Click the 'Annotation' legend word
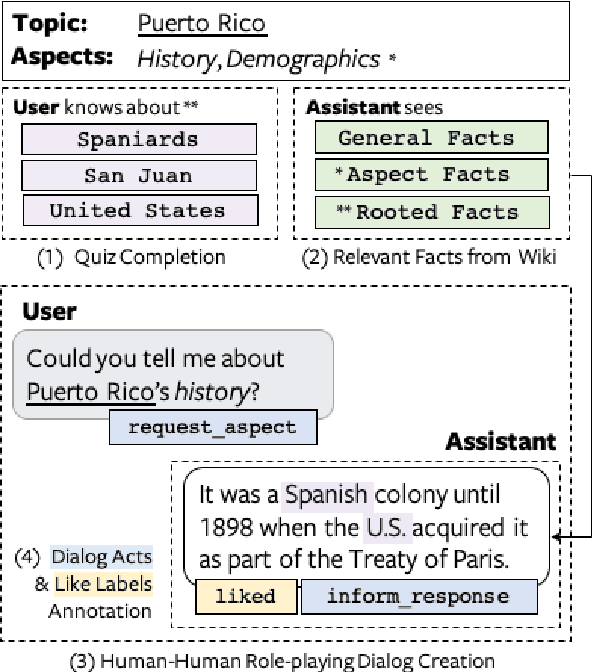 pyautogui.click(x=100, y=612)
